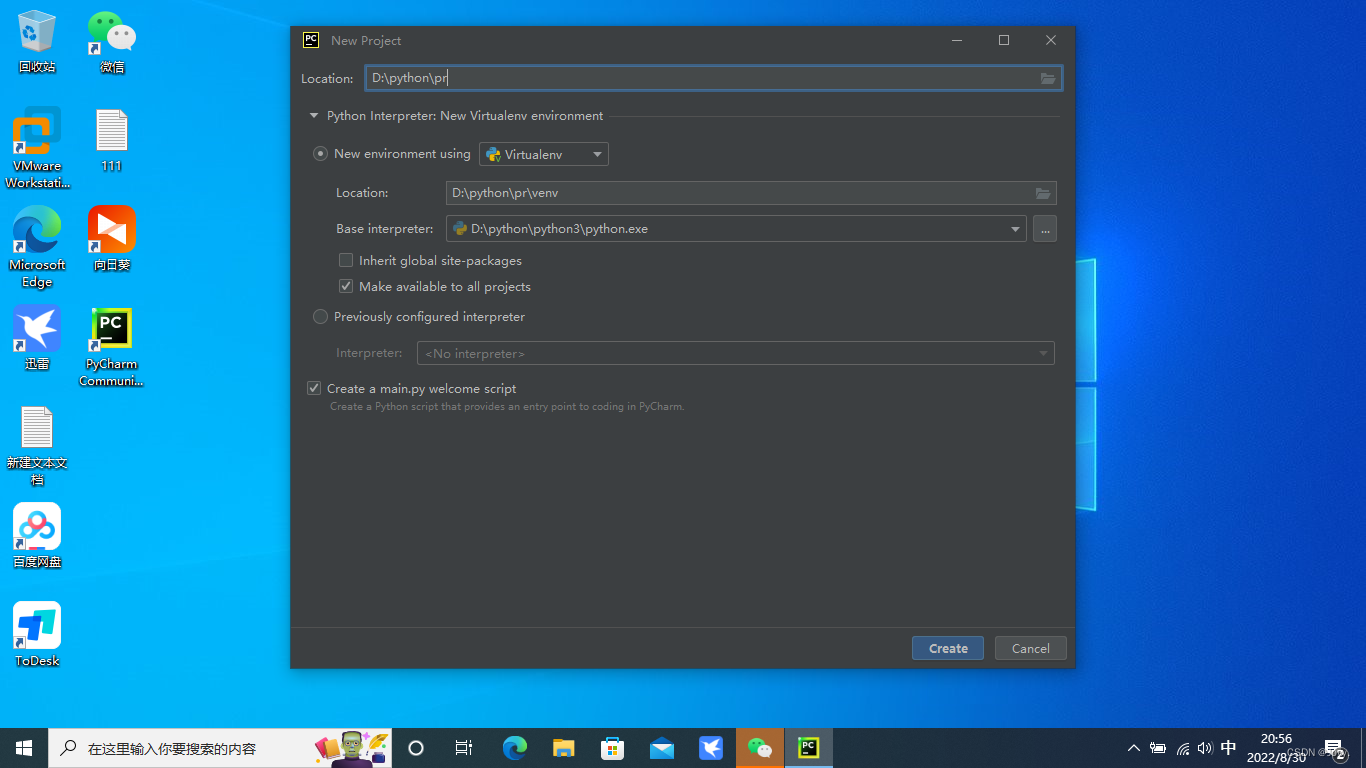This screenshot has height=768, width=1366.
Task: Open Task View on the taskbar
Action: coord(464,748)
